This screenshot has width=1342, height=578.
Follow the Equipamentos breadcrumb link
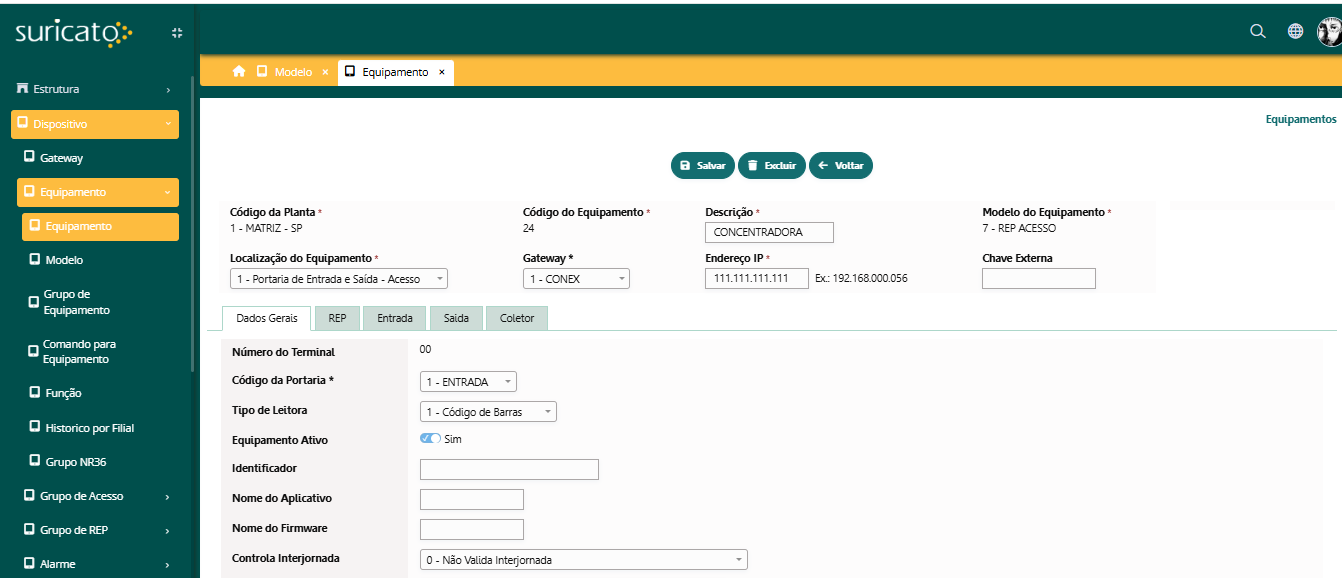(x=1300, y=119)
